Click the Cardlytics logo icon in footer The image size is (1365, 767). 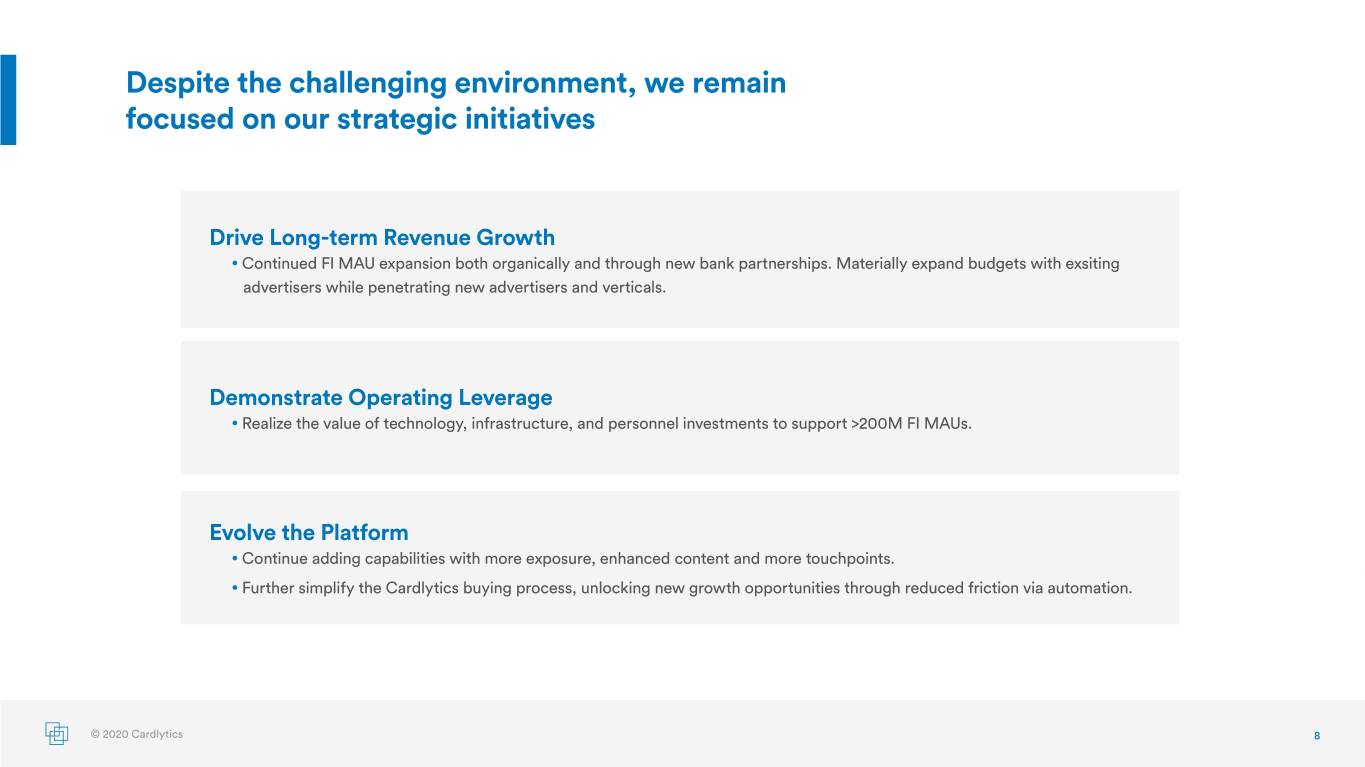pyautogui.click(x=57, y=733)
